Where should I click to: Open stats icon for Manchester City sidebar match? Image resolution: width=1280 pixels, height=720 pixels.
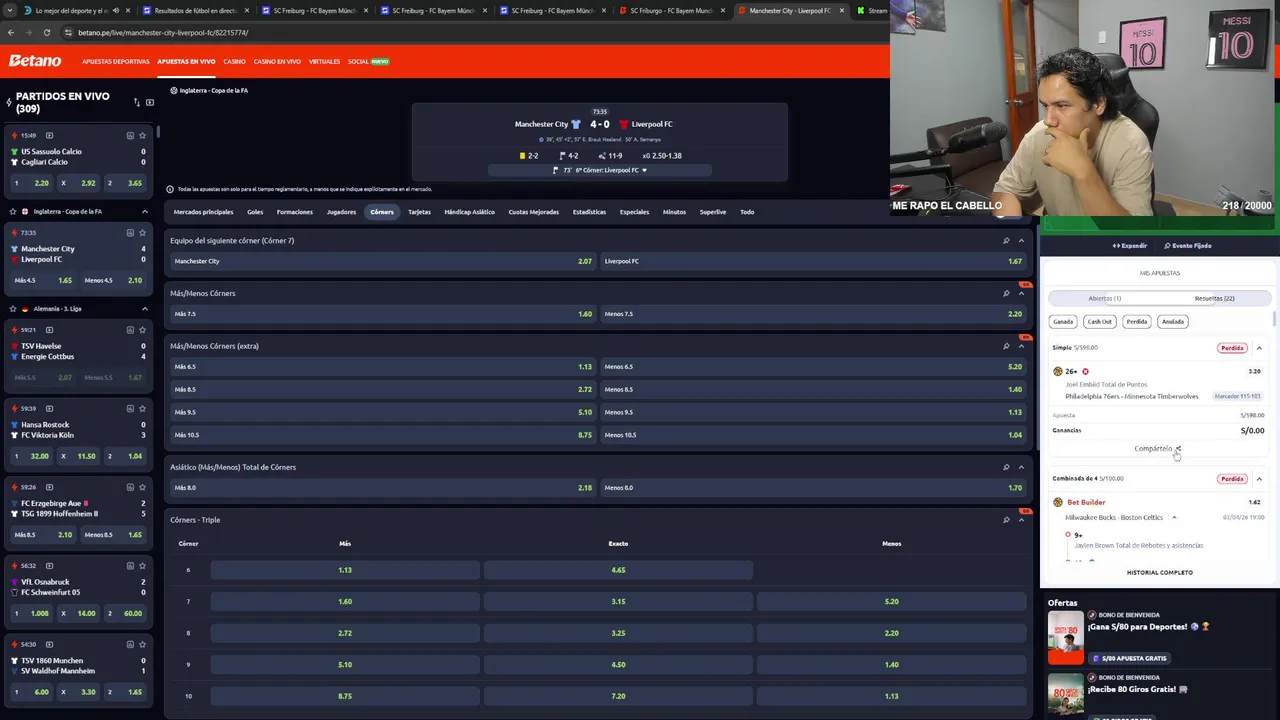pos(130,232)
